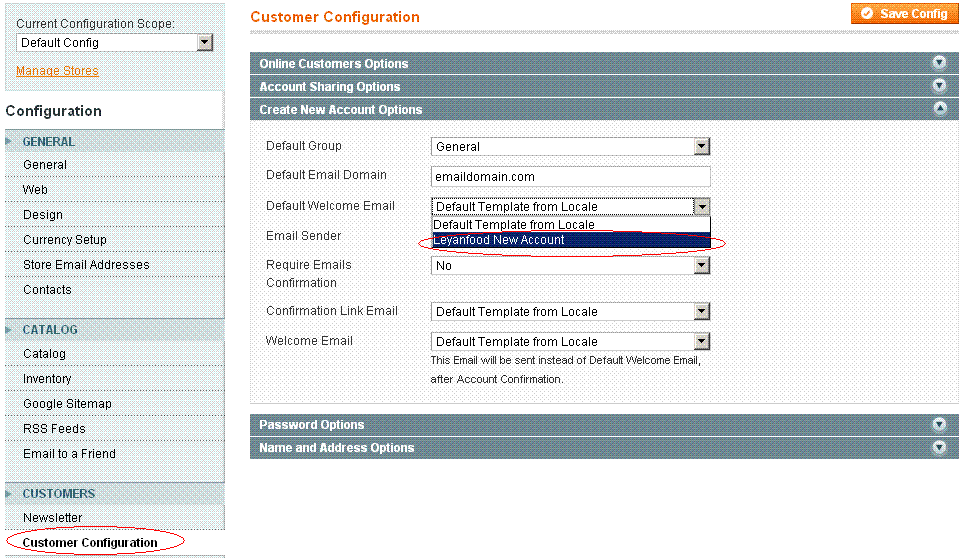The height and width of the screenshot is (558, 961).
Task: Click the Default Group field label
Action: tap(304, 146)
